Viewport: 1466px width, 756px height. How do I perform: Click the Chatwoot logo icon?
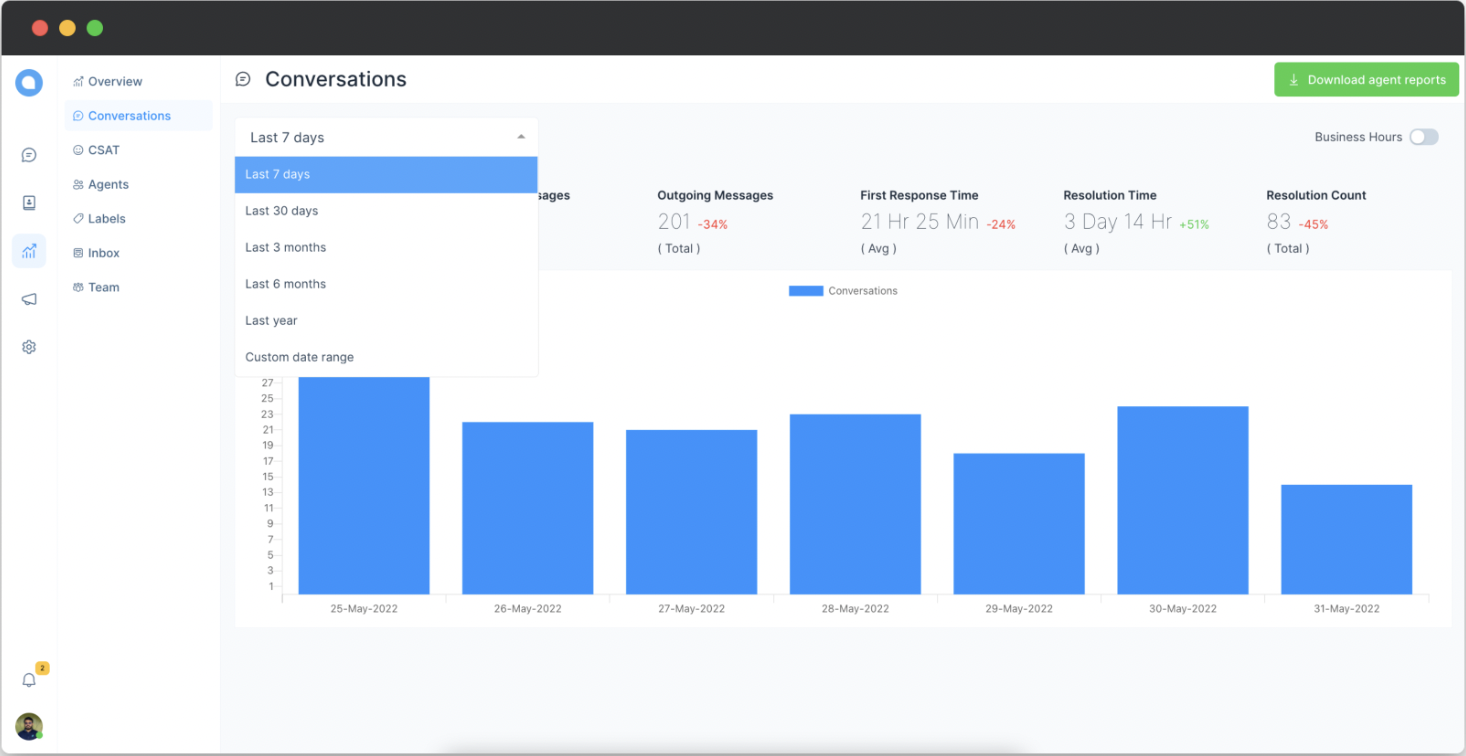tap(29, 83)
